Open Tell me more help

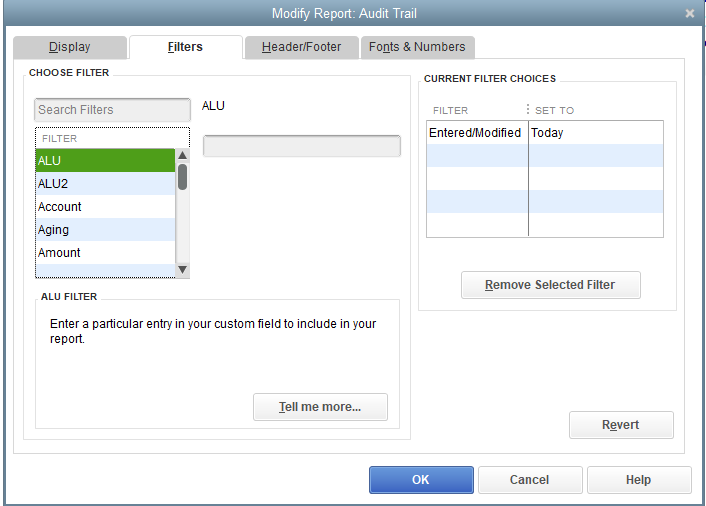click(320, 407)
